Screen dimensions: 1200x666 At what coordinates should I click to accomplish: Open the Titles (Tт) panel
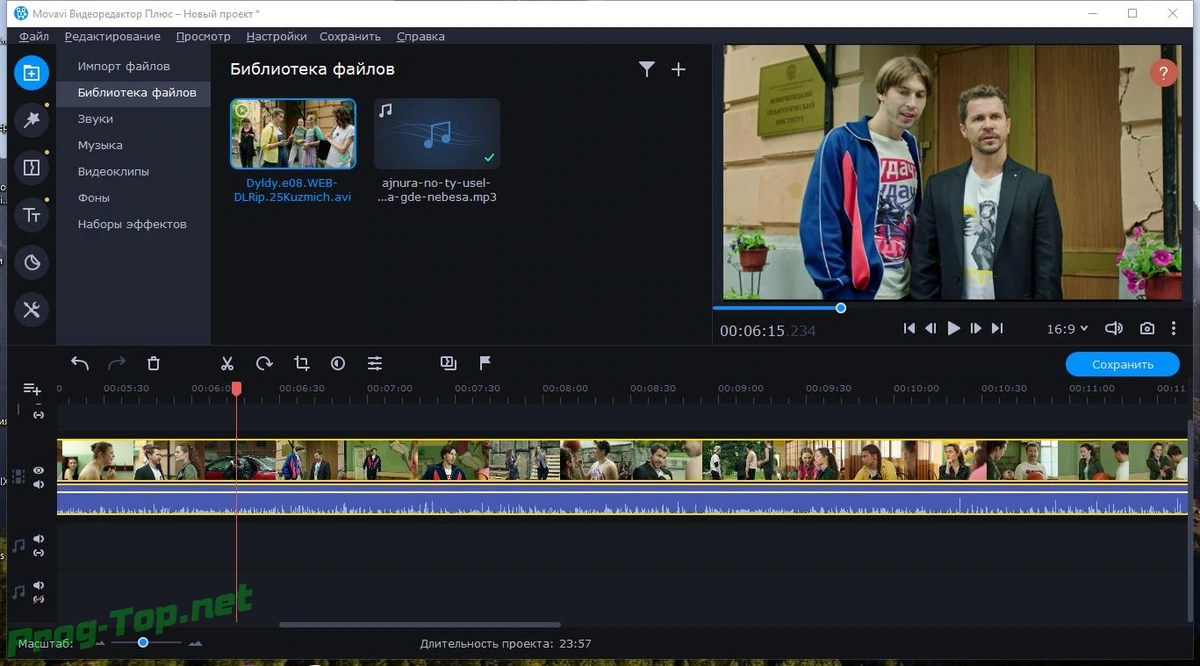pyautogui.click(x=32, y=215)
